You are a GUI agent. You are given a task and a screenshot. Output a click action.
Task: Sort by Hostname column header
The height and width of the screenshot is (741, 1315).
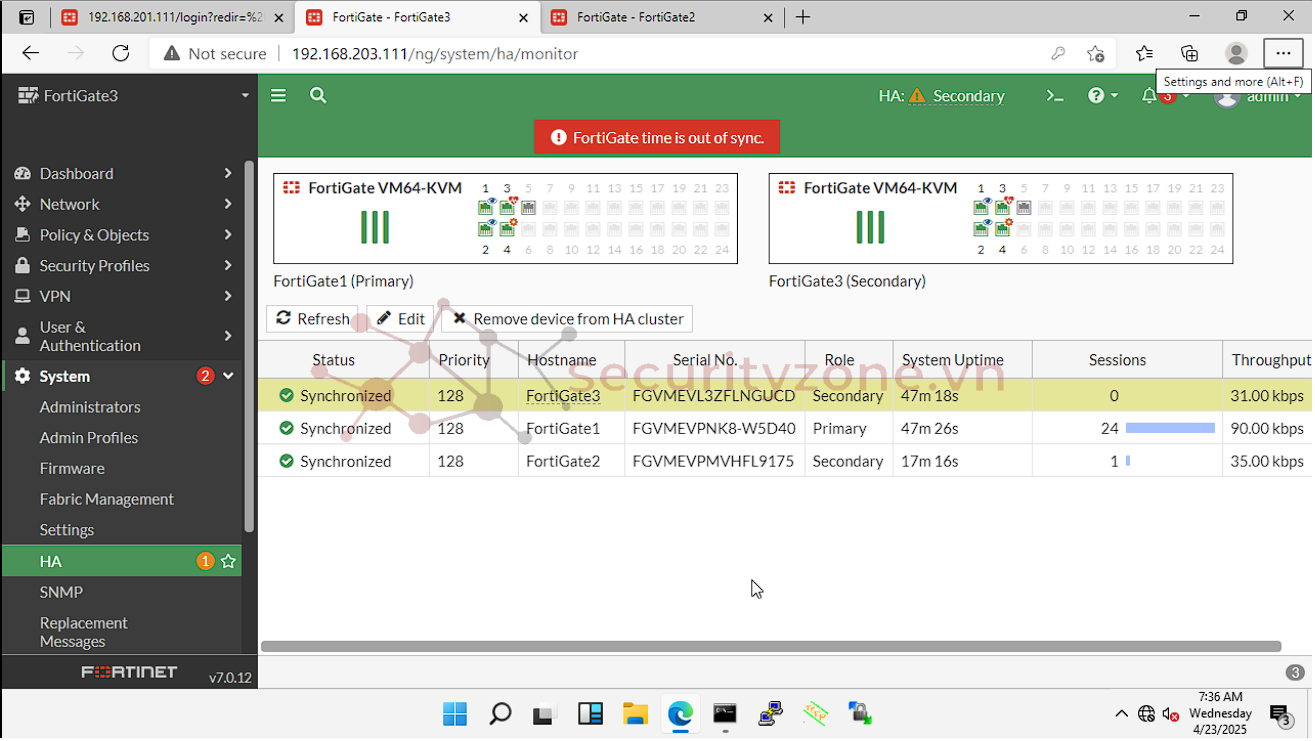561,360
